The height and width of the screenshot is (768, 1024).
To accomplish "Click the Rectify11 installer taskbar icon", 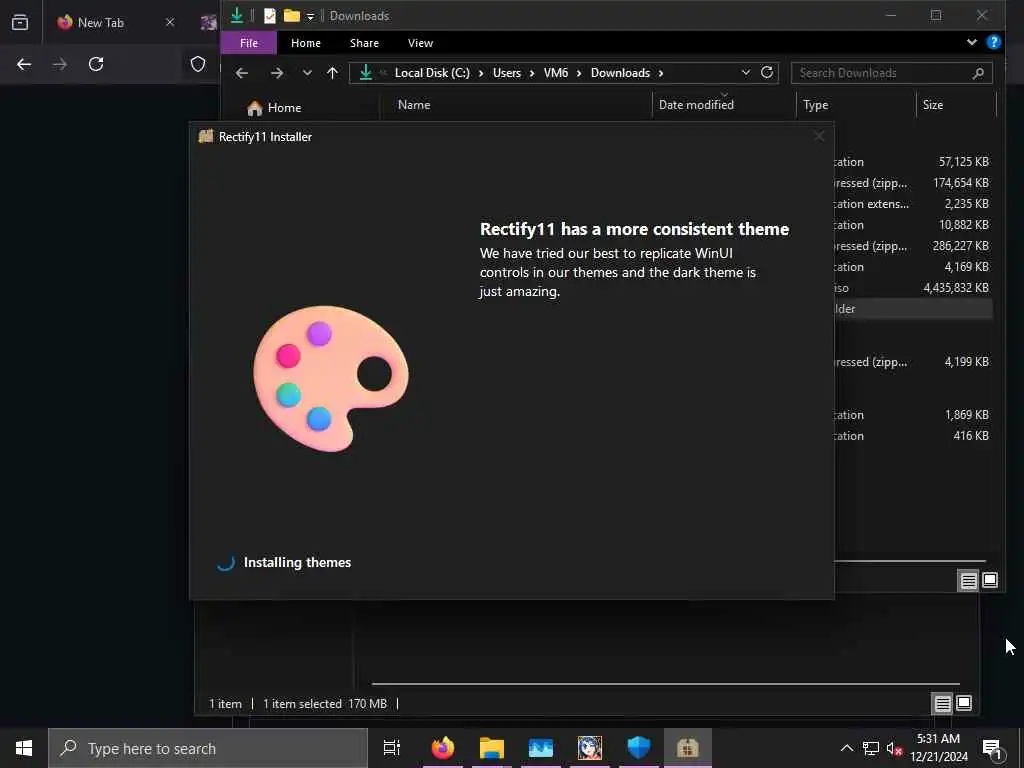I will tap(688, 748).
